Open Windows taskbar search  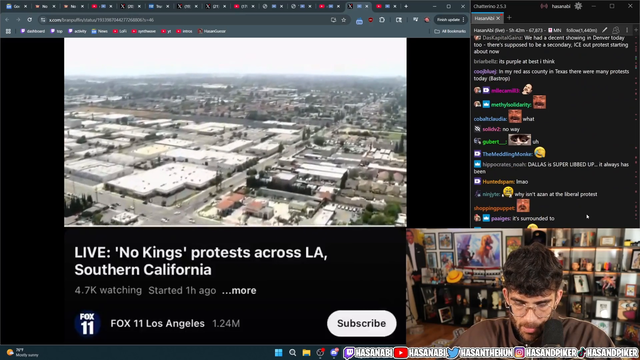coord(293,353)
